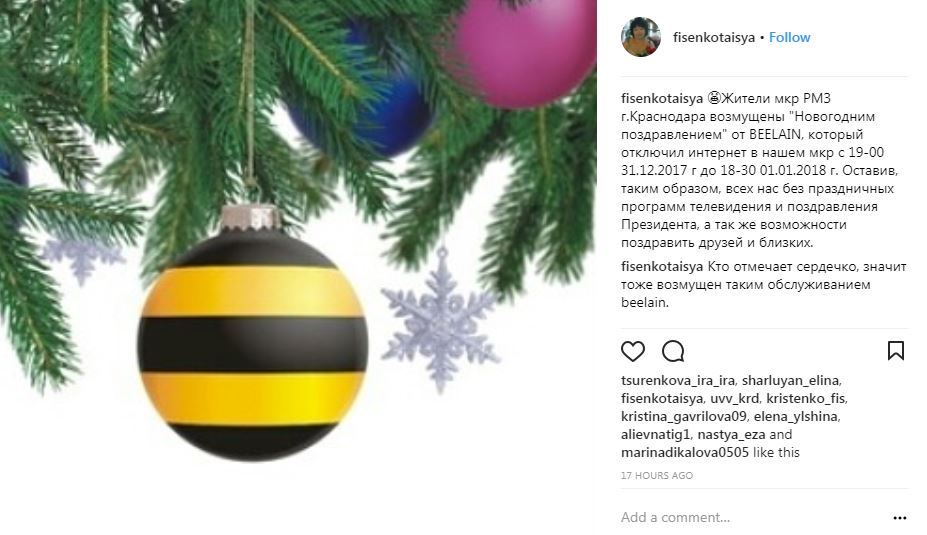Open uvv_krd liker profile
Screen dimensions: 927x535
tap(734, 398)
